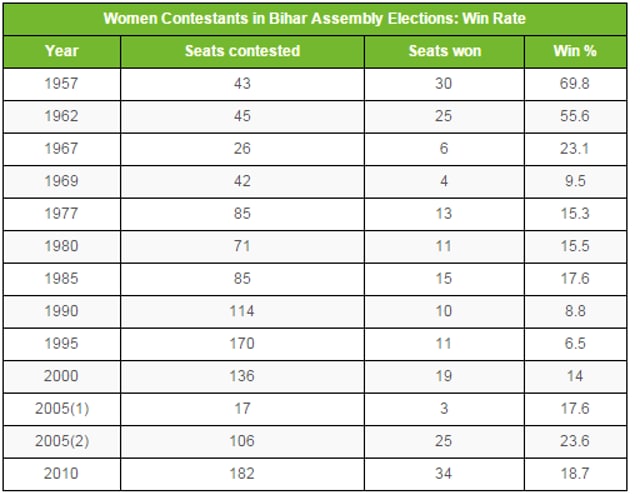Click the 2005(1) year cell
Screen dimensions: 640x495
pos(62,408)
